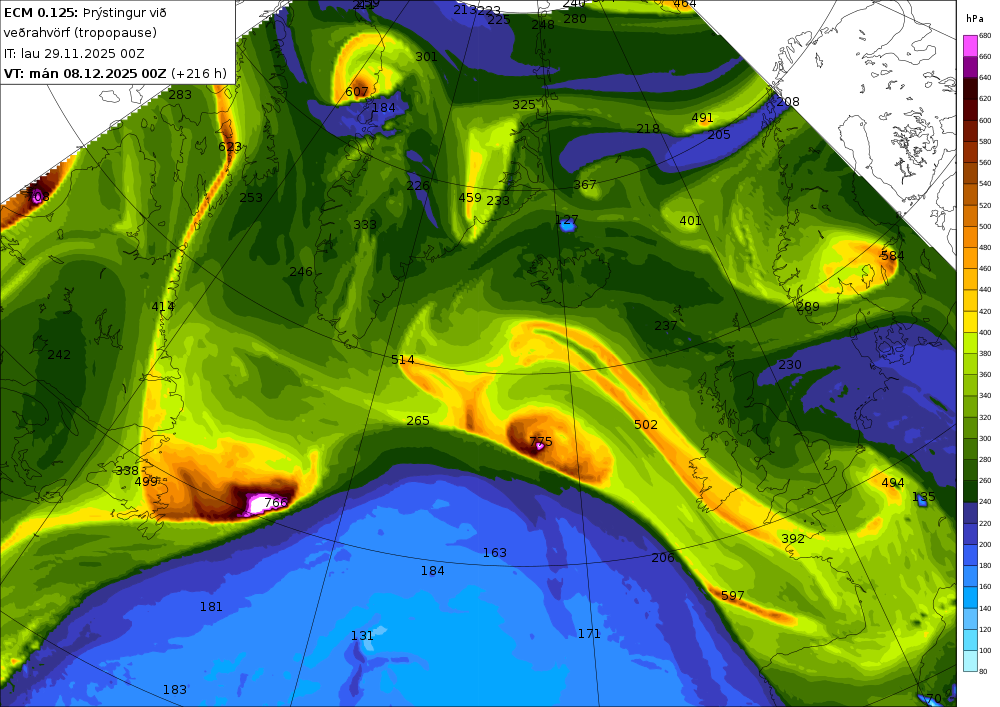This screenshot has width=1000, height=707.
Task: Select the 100 legend tick label
Action: click(x=985, y=651)
